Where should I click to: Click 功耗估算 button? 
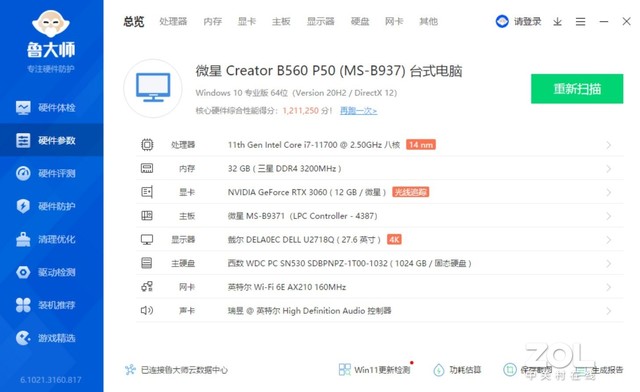click(458, 370)
